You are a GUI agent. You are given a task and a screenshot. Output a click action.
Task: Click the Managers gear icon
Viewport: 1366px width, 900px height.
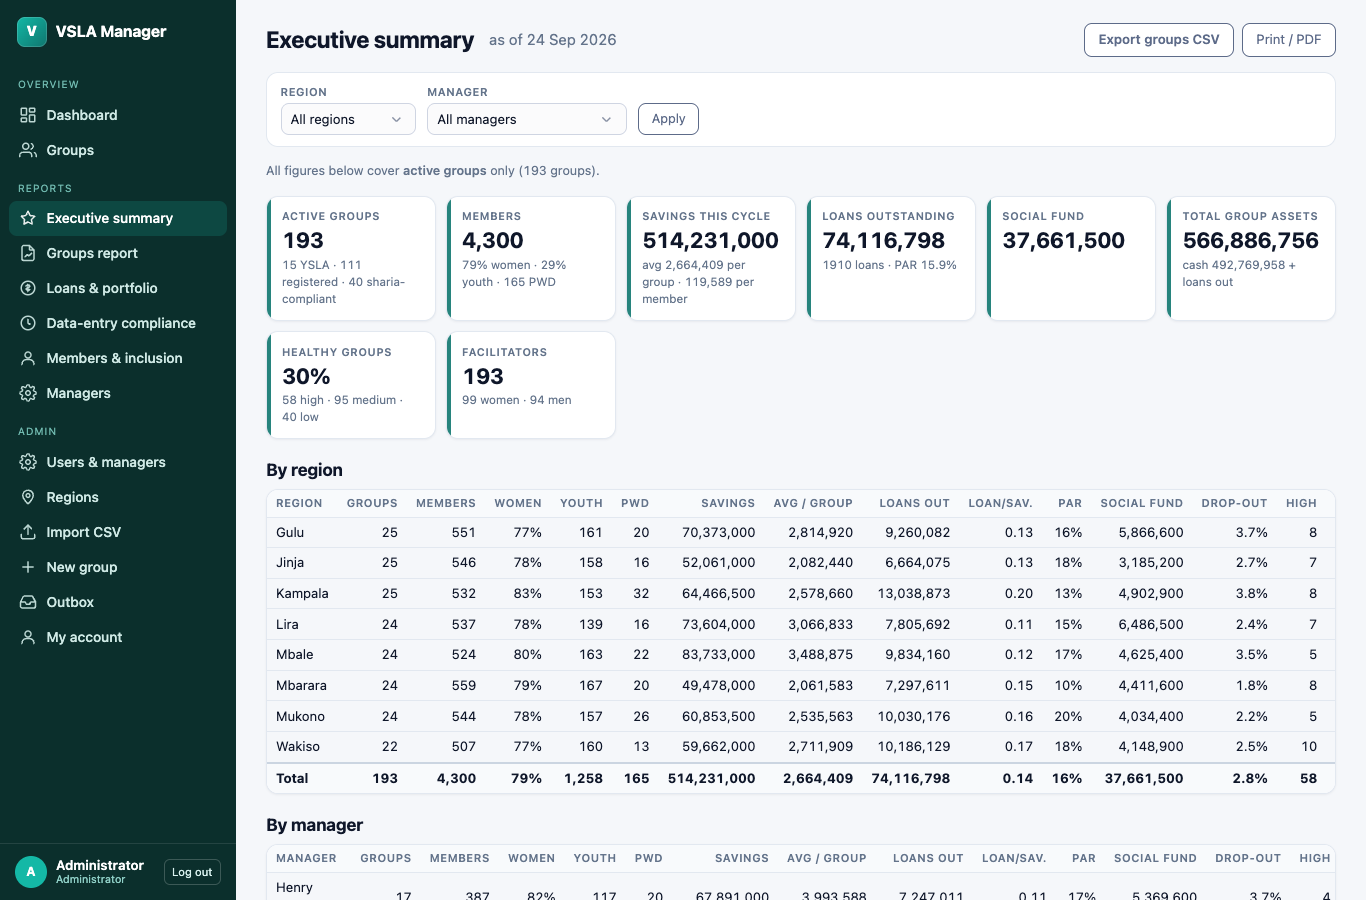tap(28, 393)
